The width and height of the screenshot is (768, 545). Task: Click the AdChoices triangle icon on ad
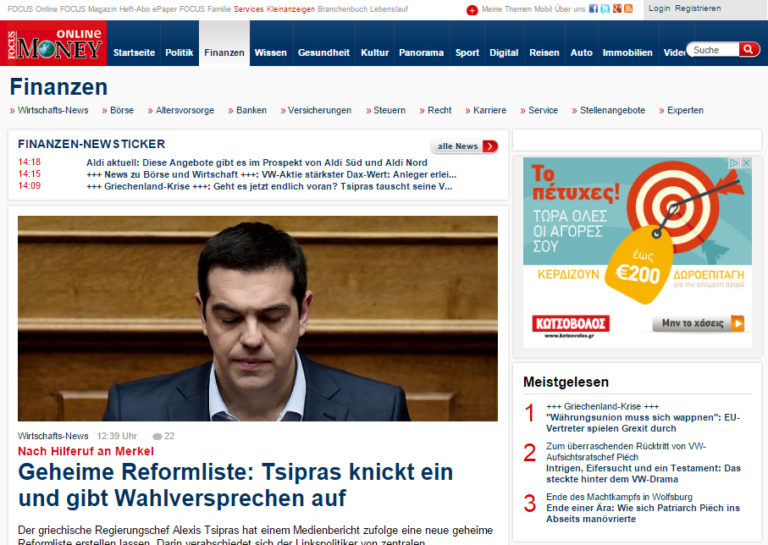[x=734, y=163]
